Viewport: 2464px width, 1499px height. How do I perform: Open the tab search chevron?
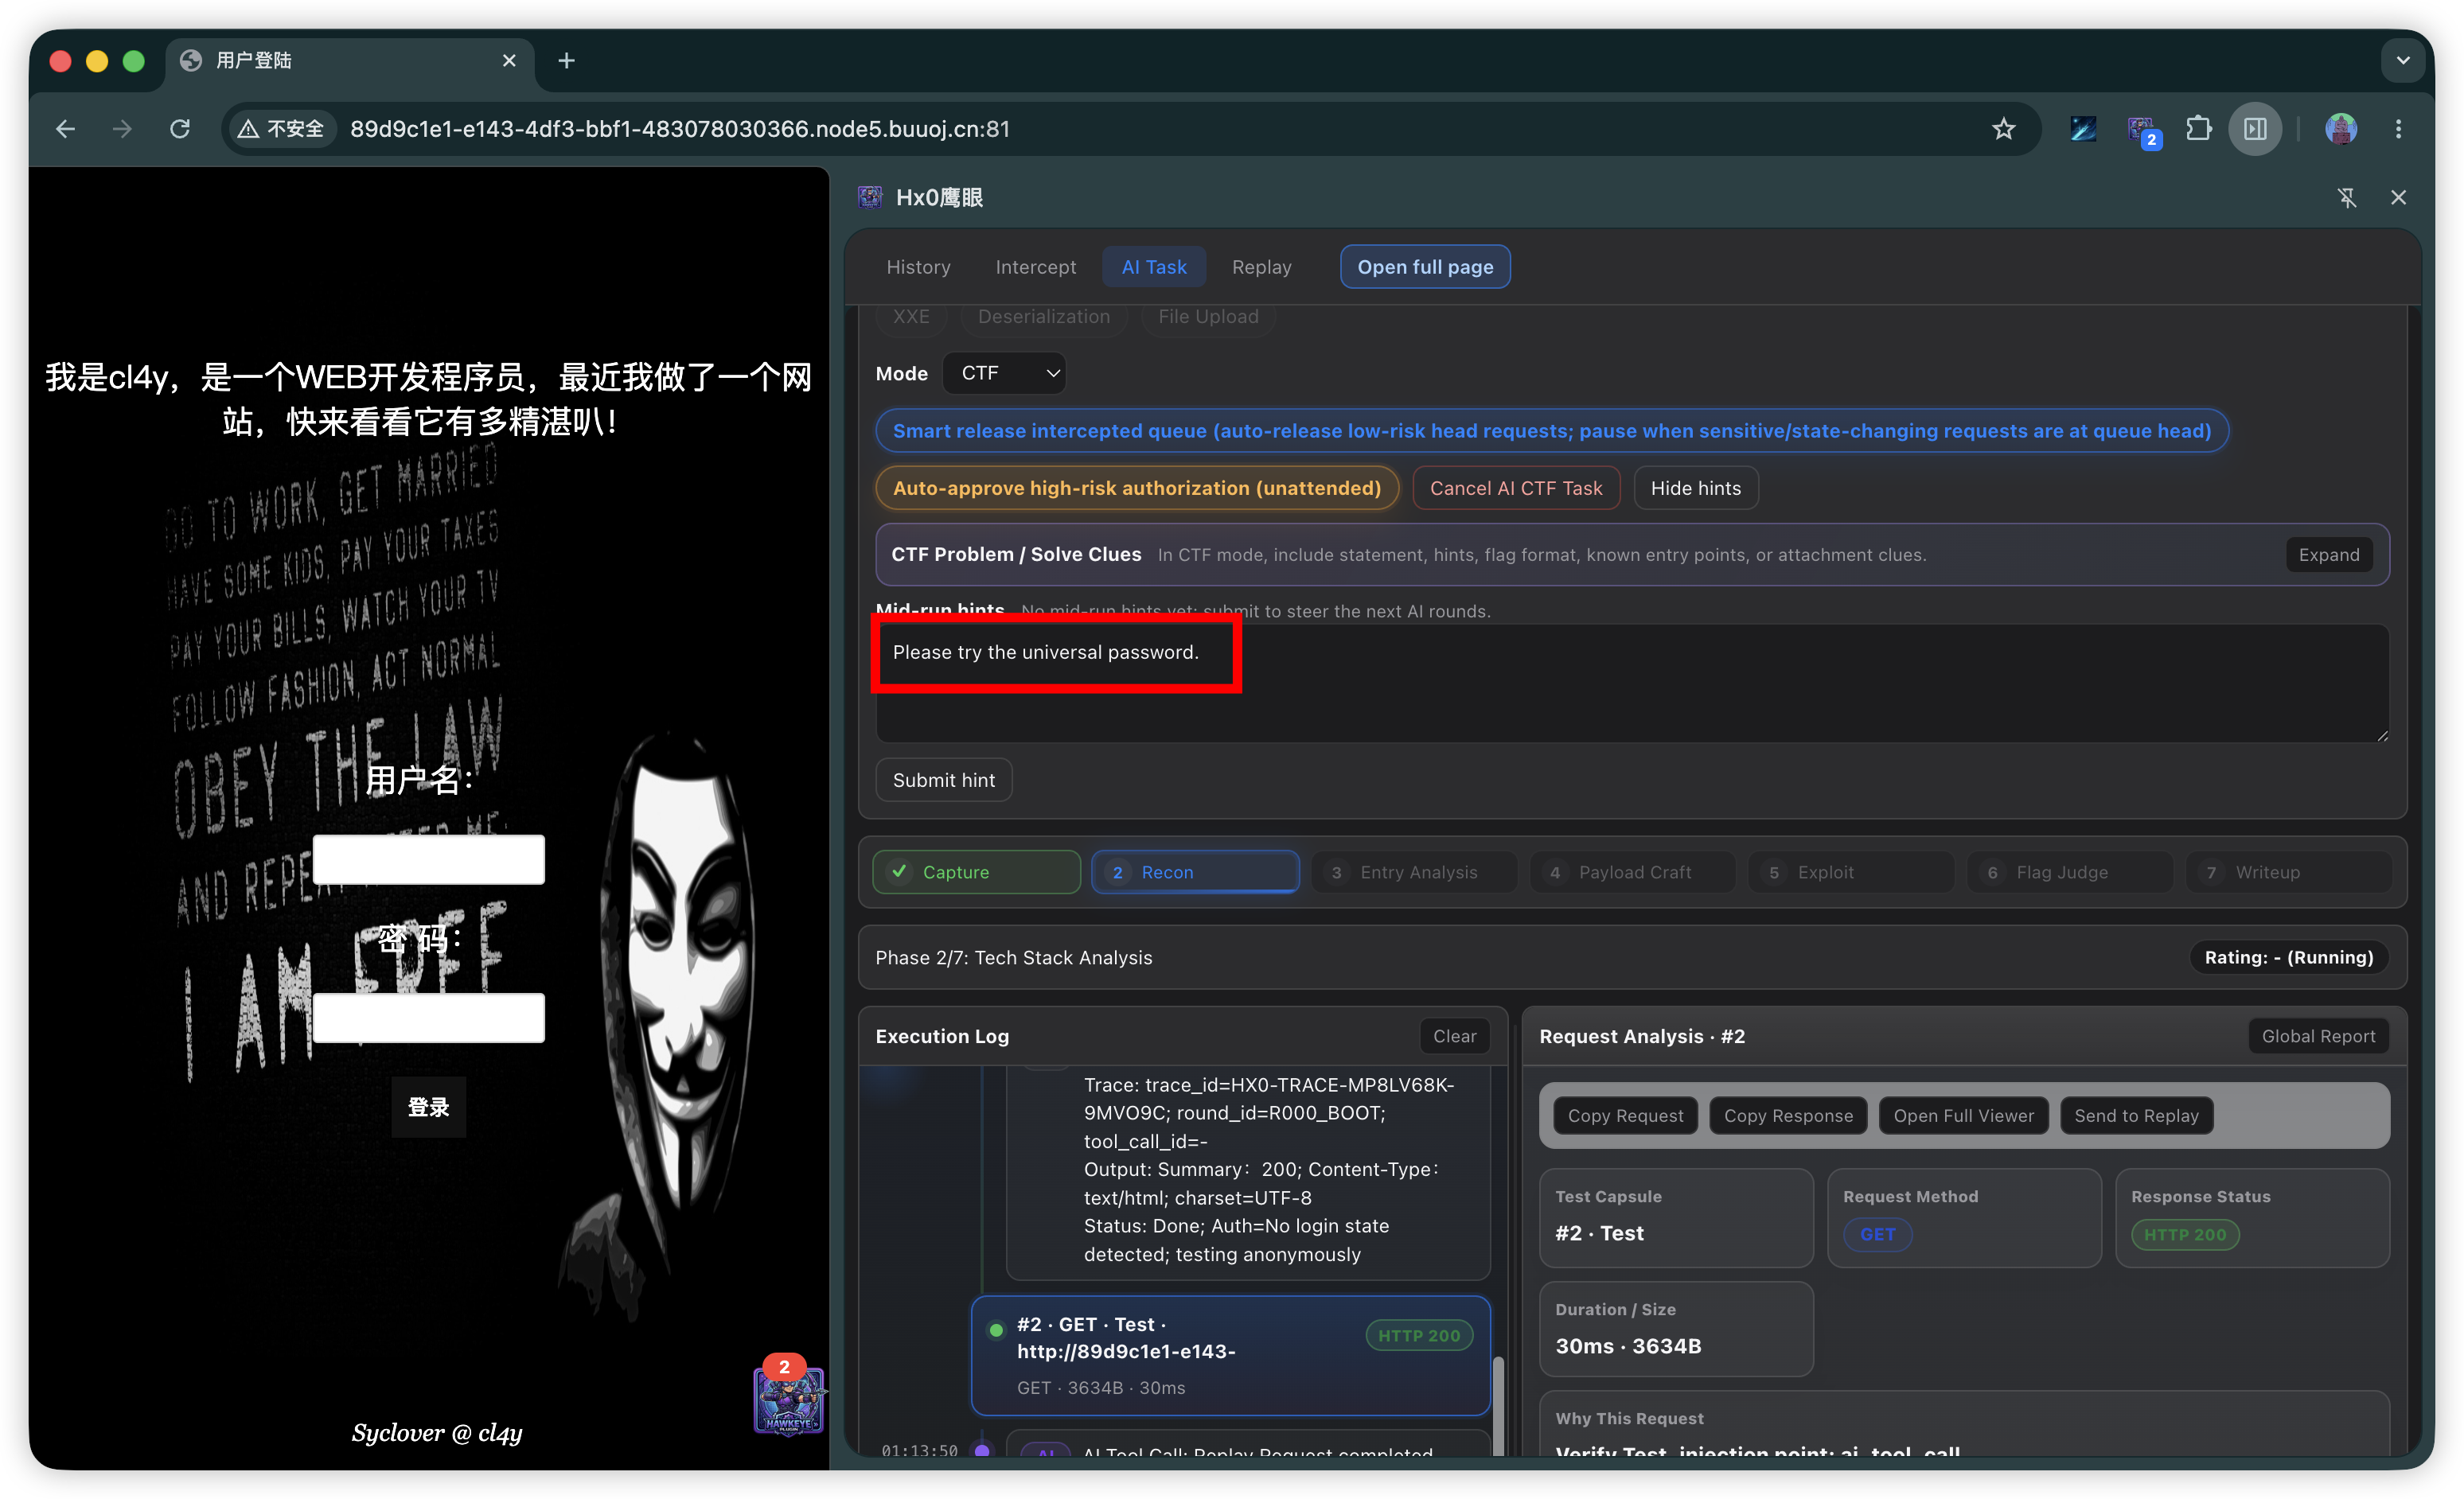pos(2402,61)
